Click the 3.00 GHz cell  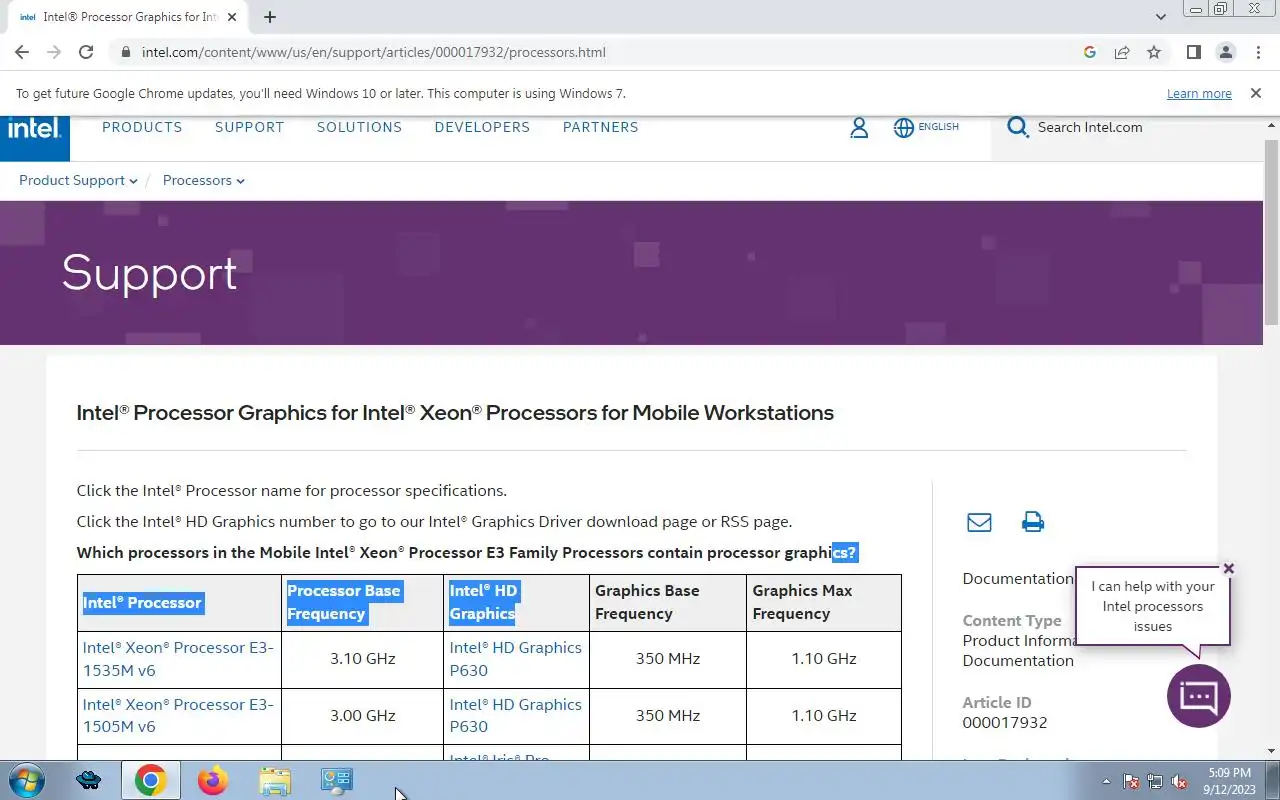coord(363,715)
